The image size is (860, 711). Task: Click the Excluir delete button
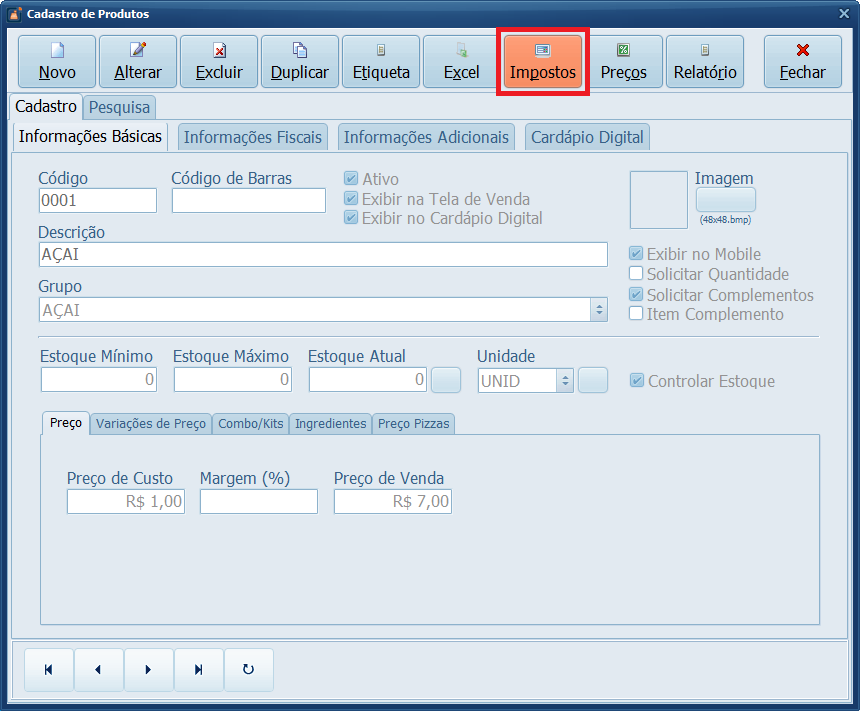pyautogui.click(x=218, y=62)
